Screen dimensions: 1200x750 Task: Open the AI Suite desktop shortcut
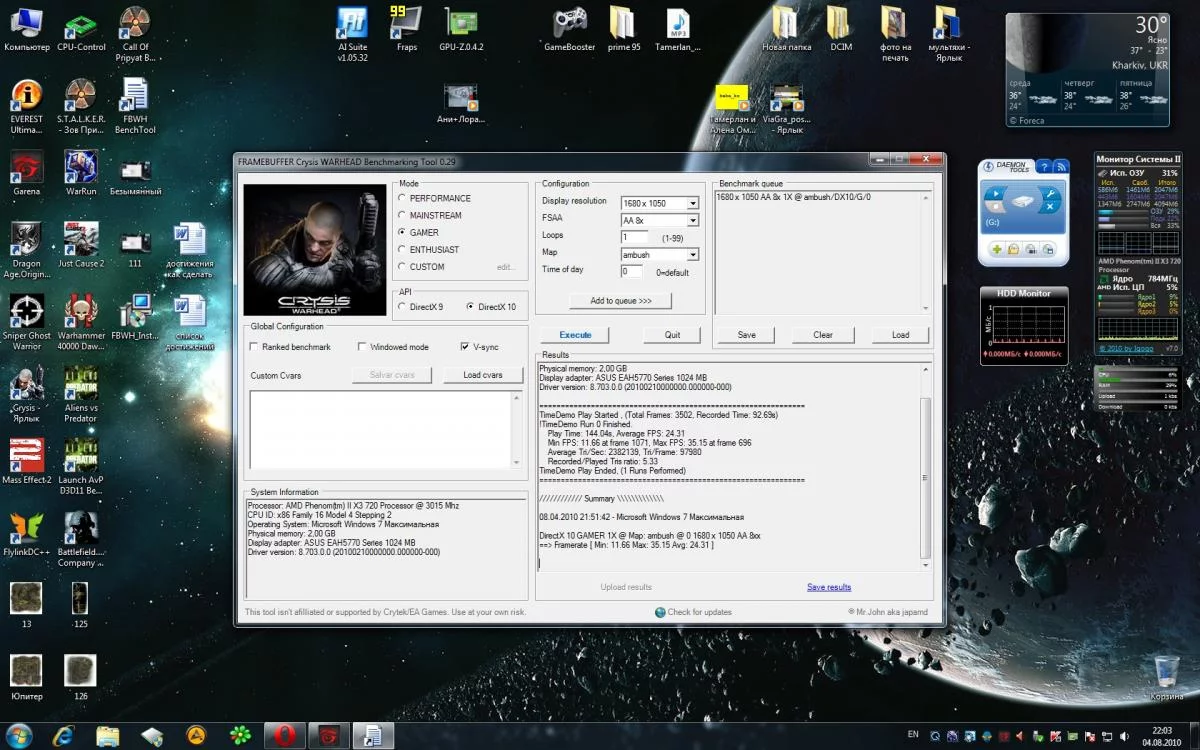pos(352,24)
